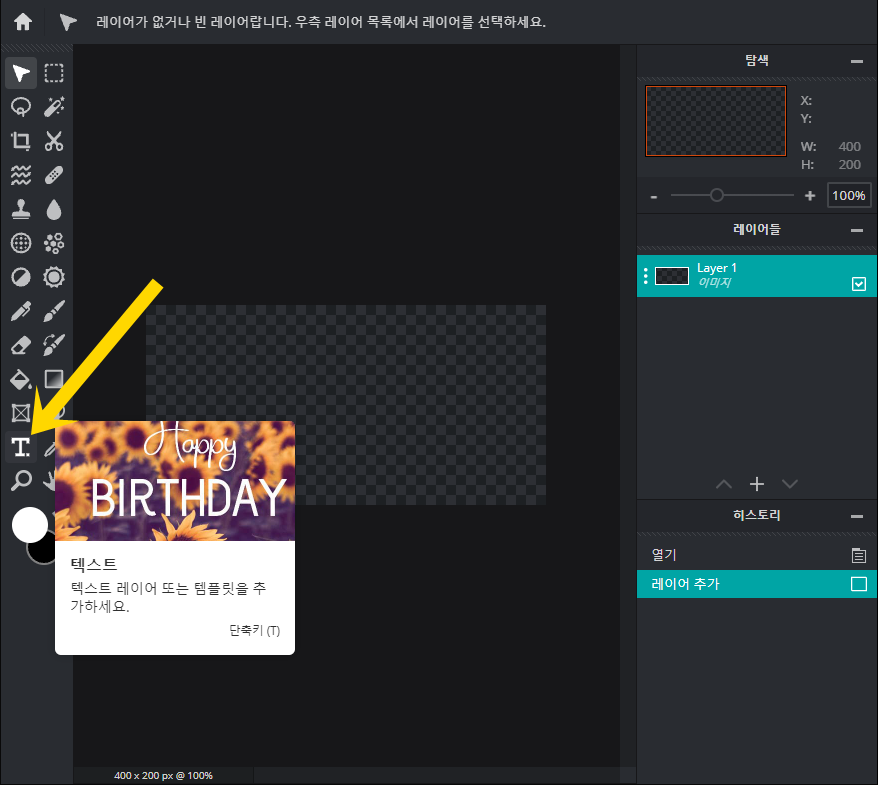Open the white foreground color swatch

click(x=30, y=525)
